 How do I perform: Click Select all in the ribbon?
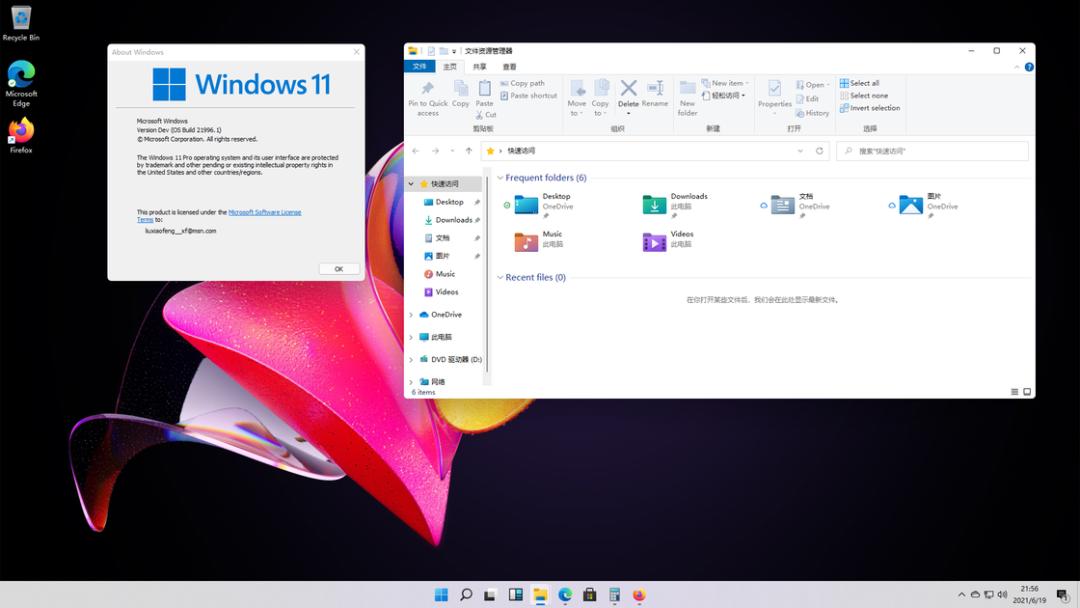860,83
